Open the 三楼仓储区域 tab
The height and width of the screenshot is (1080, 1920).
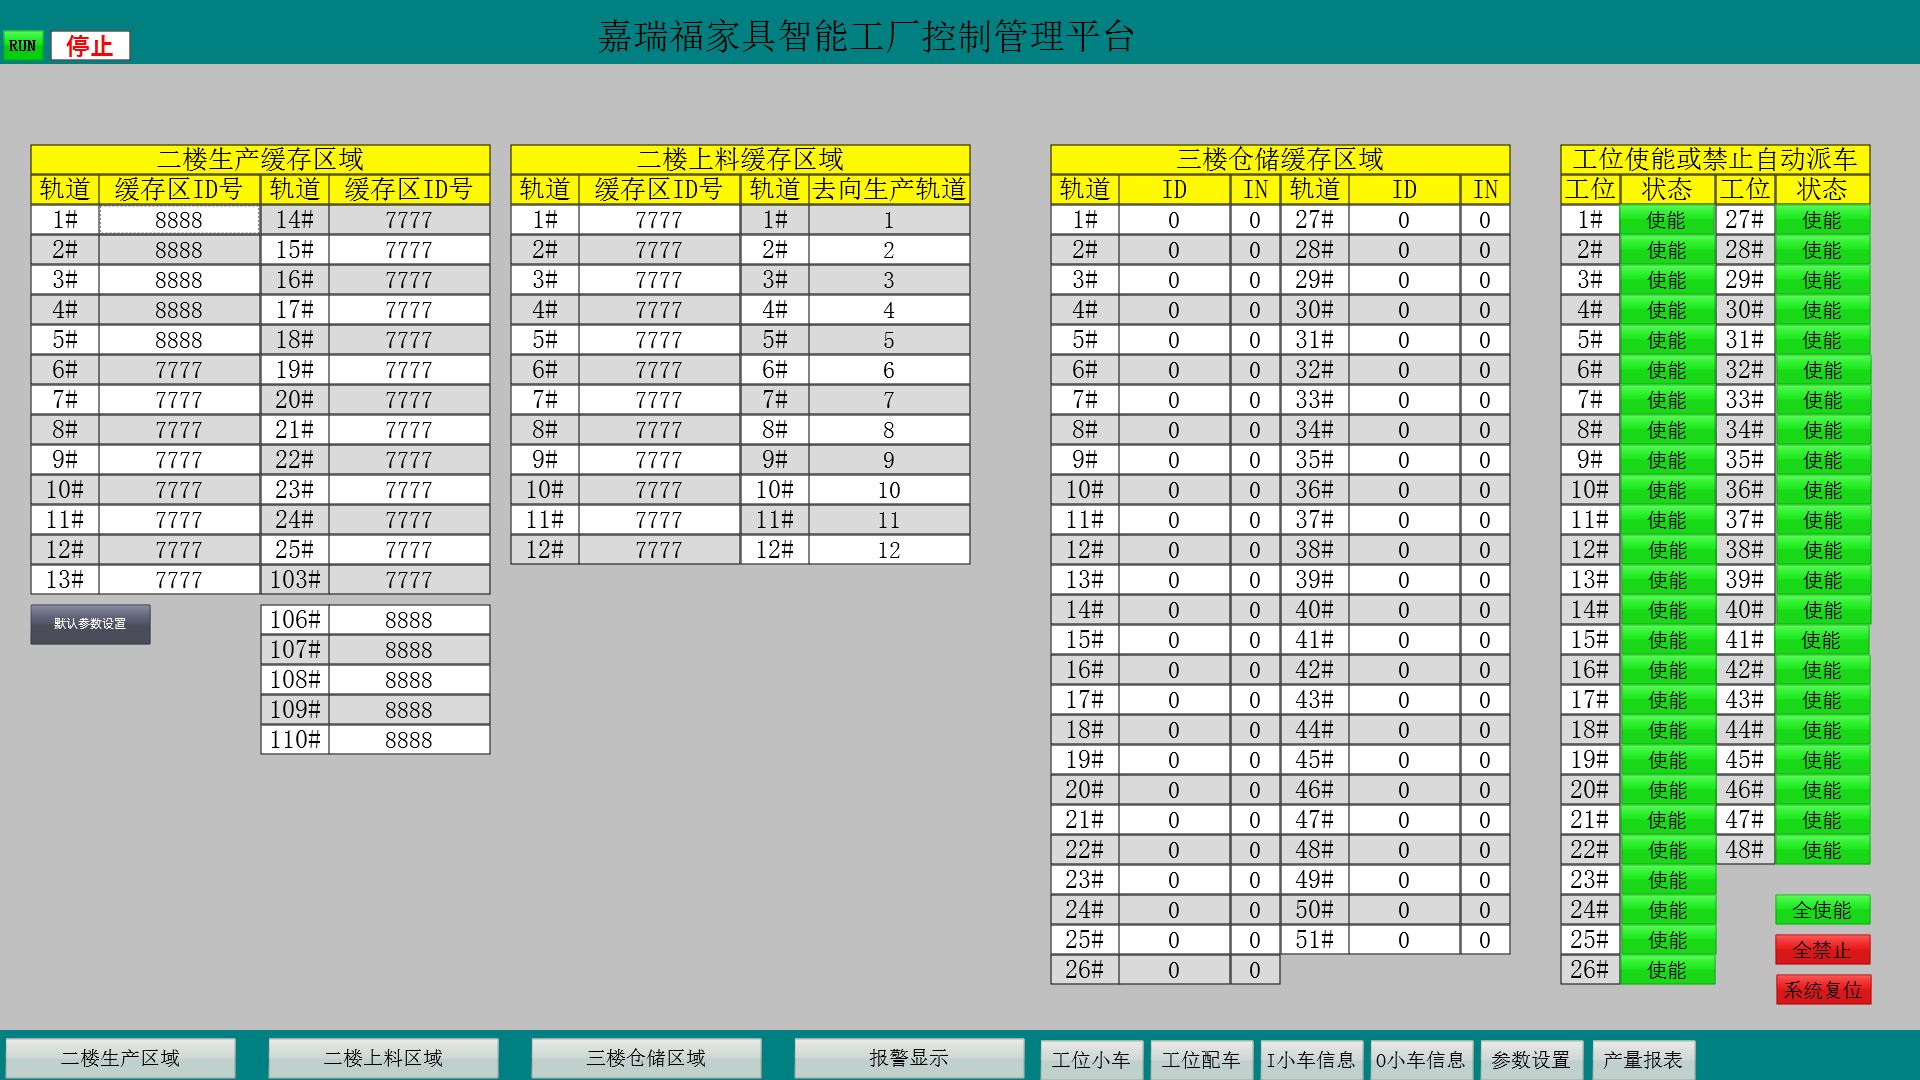click(646, 1058)
